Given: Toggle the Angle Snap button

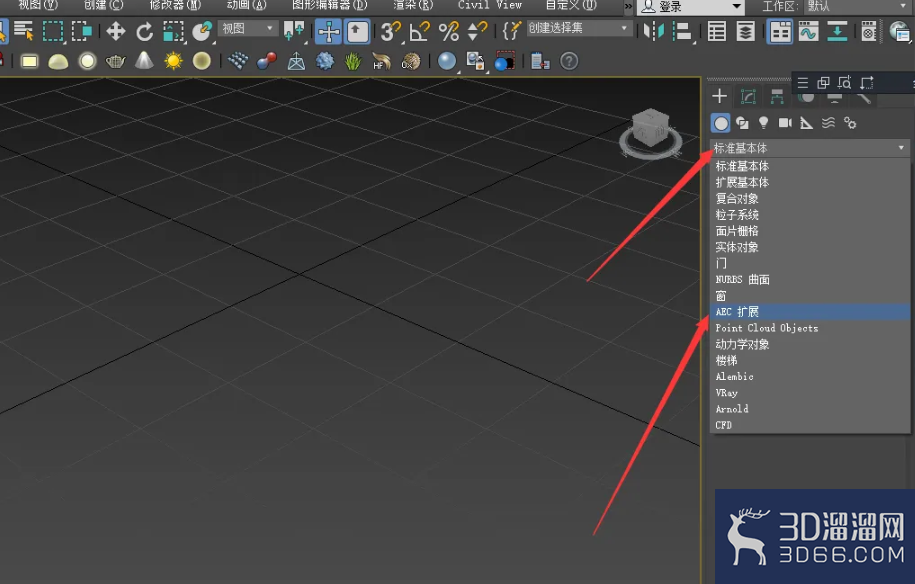Looking at the screenshot, I should [x=420, y=31].
